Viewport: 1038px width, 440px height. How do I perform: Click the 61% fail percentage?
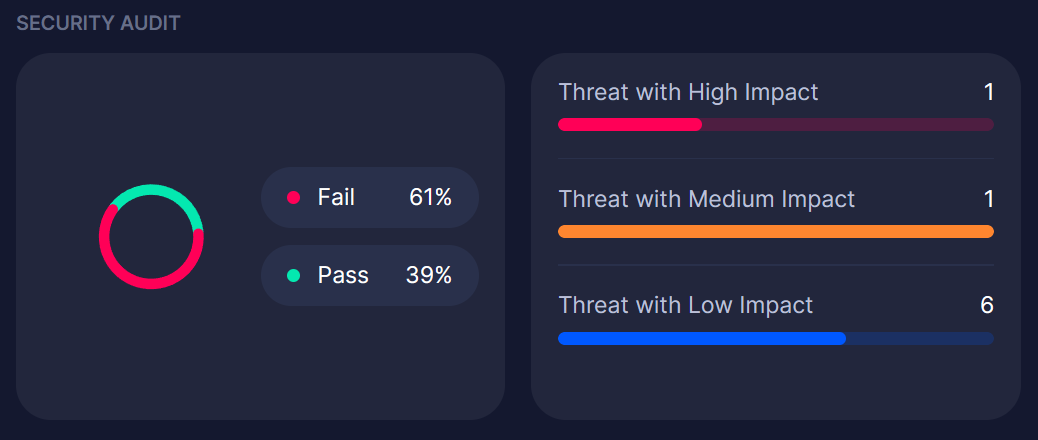(x=430, y=198)
